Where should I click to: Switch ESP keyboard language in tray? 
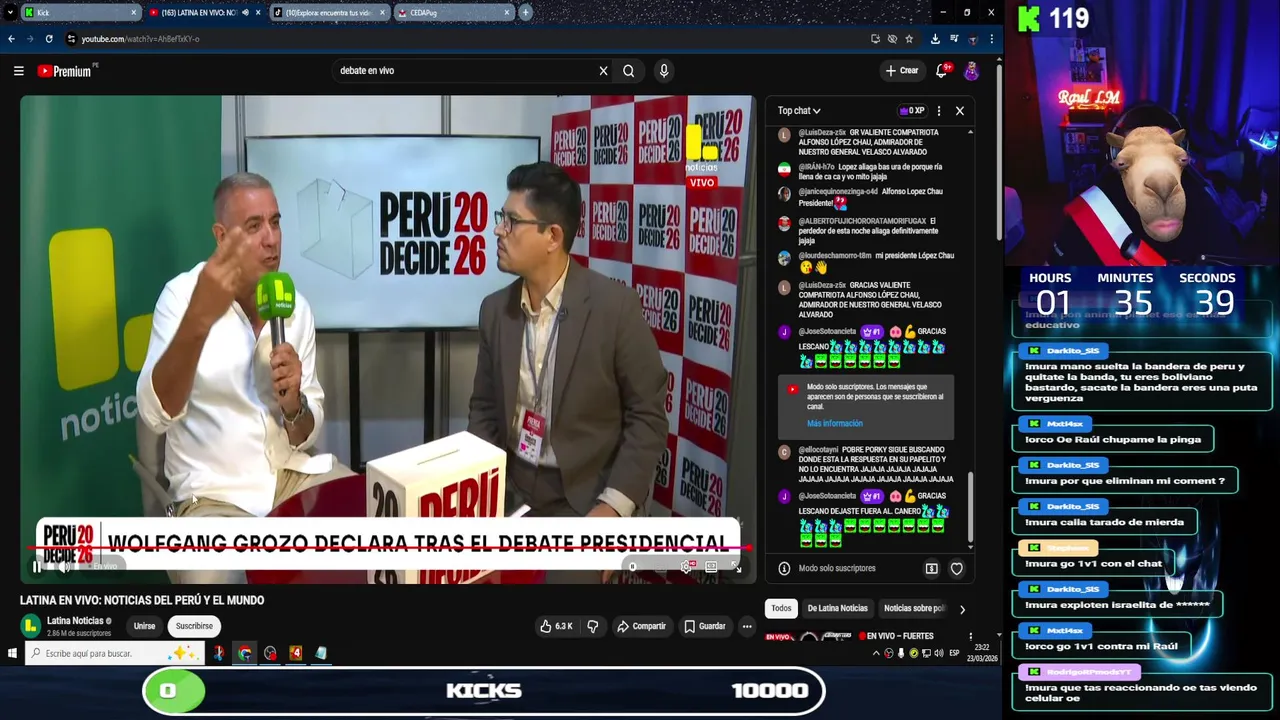point(954,653)
